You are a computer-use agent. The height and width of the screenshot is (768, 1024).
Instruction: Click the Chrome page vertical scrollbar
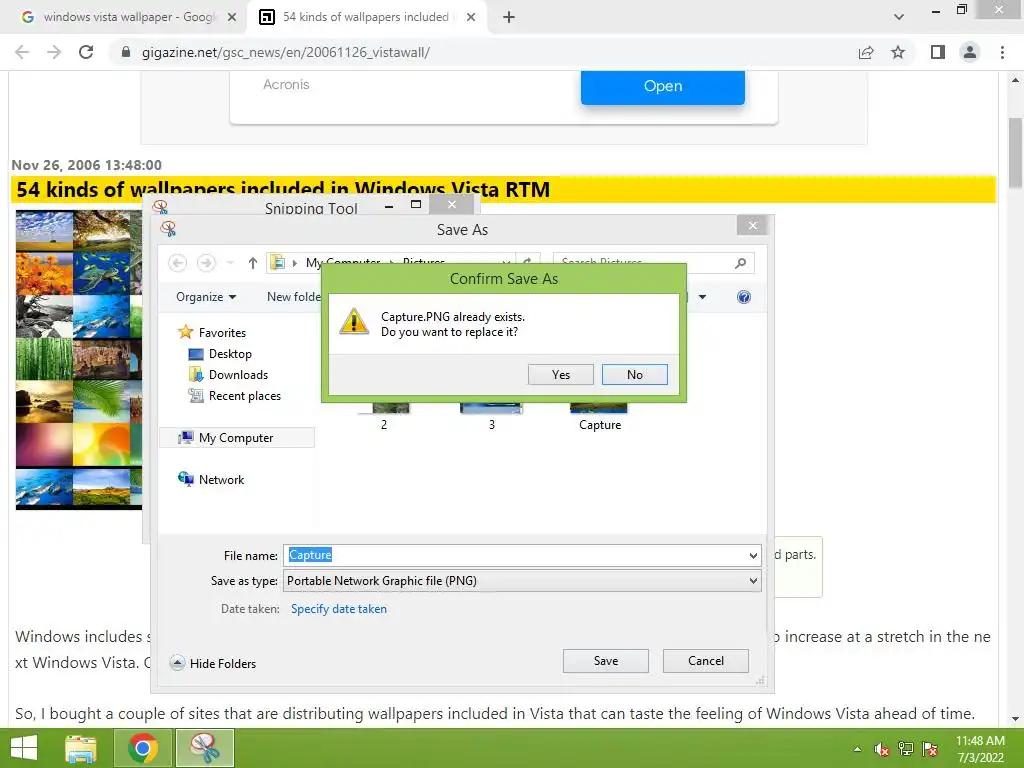point(1015,152)
